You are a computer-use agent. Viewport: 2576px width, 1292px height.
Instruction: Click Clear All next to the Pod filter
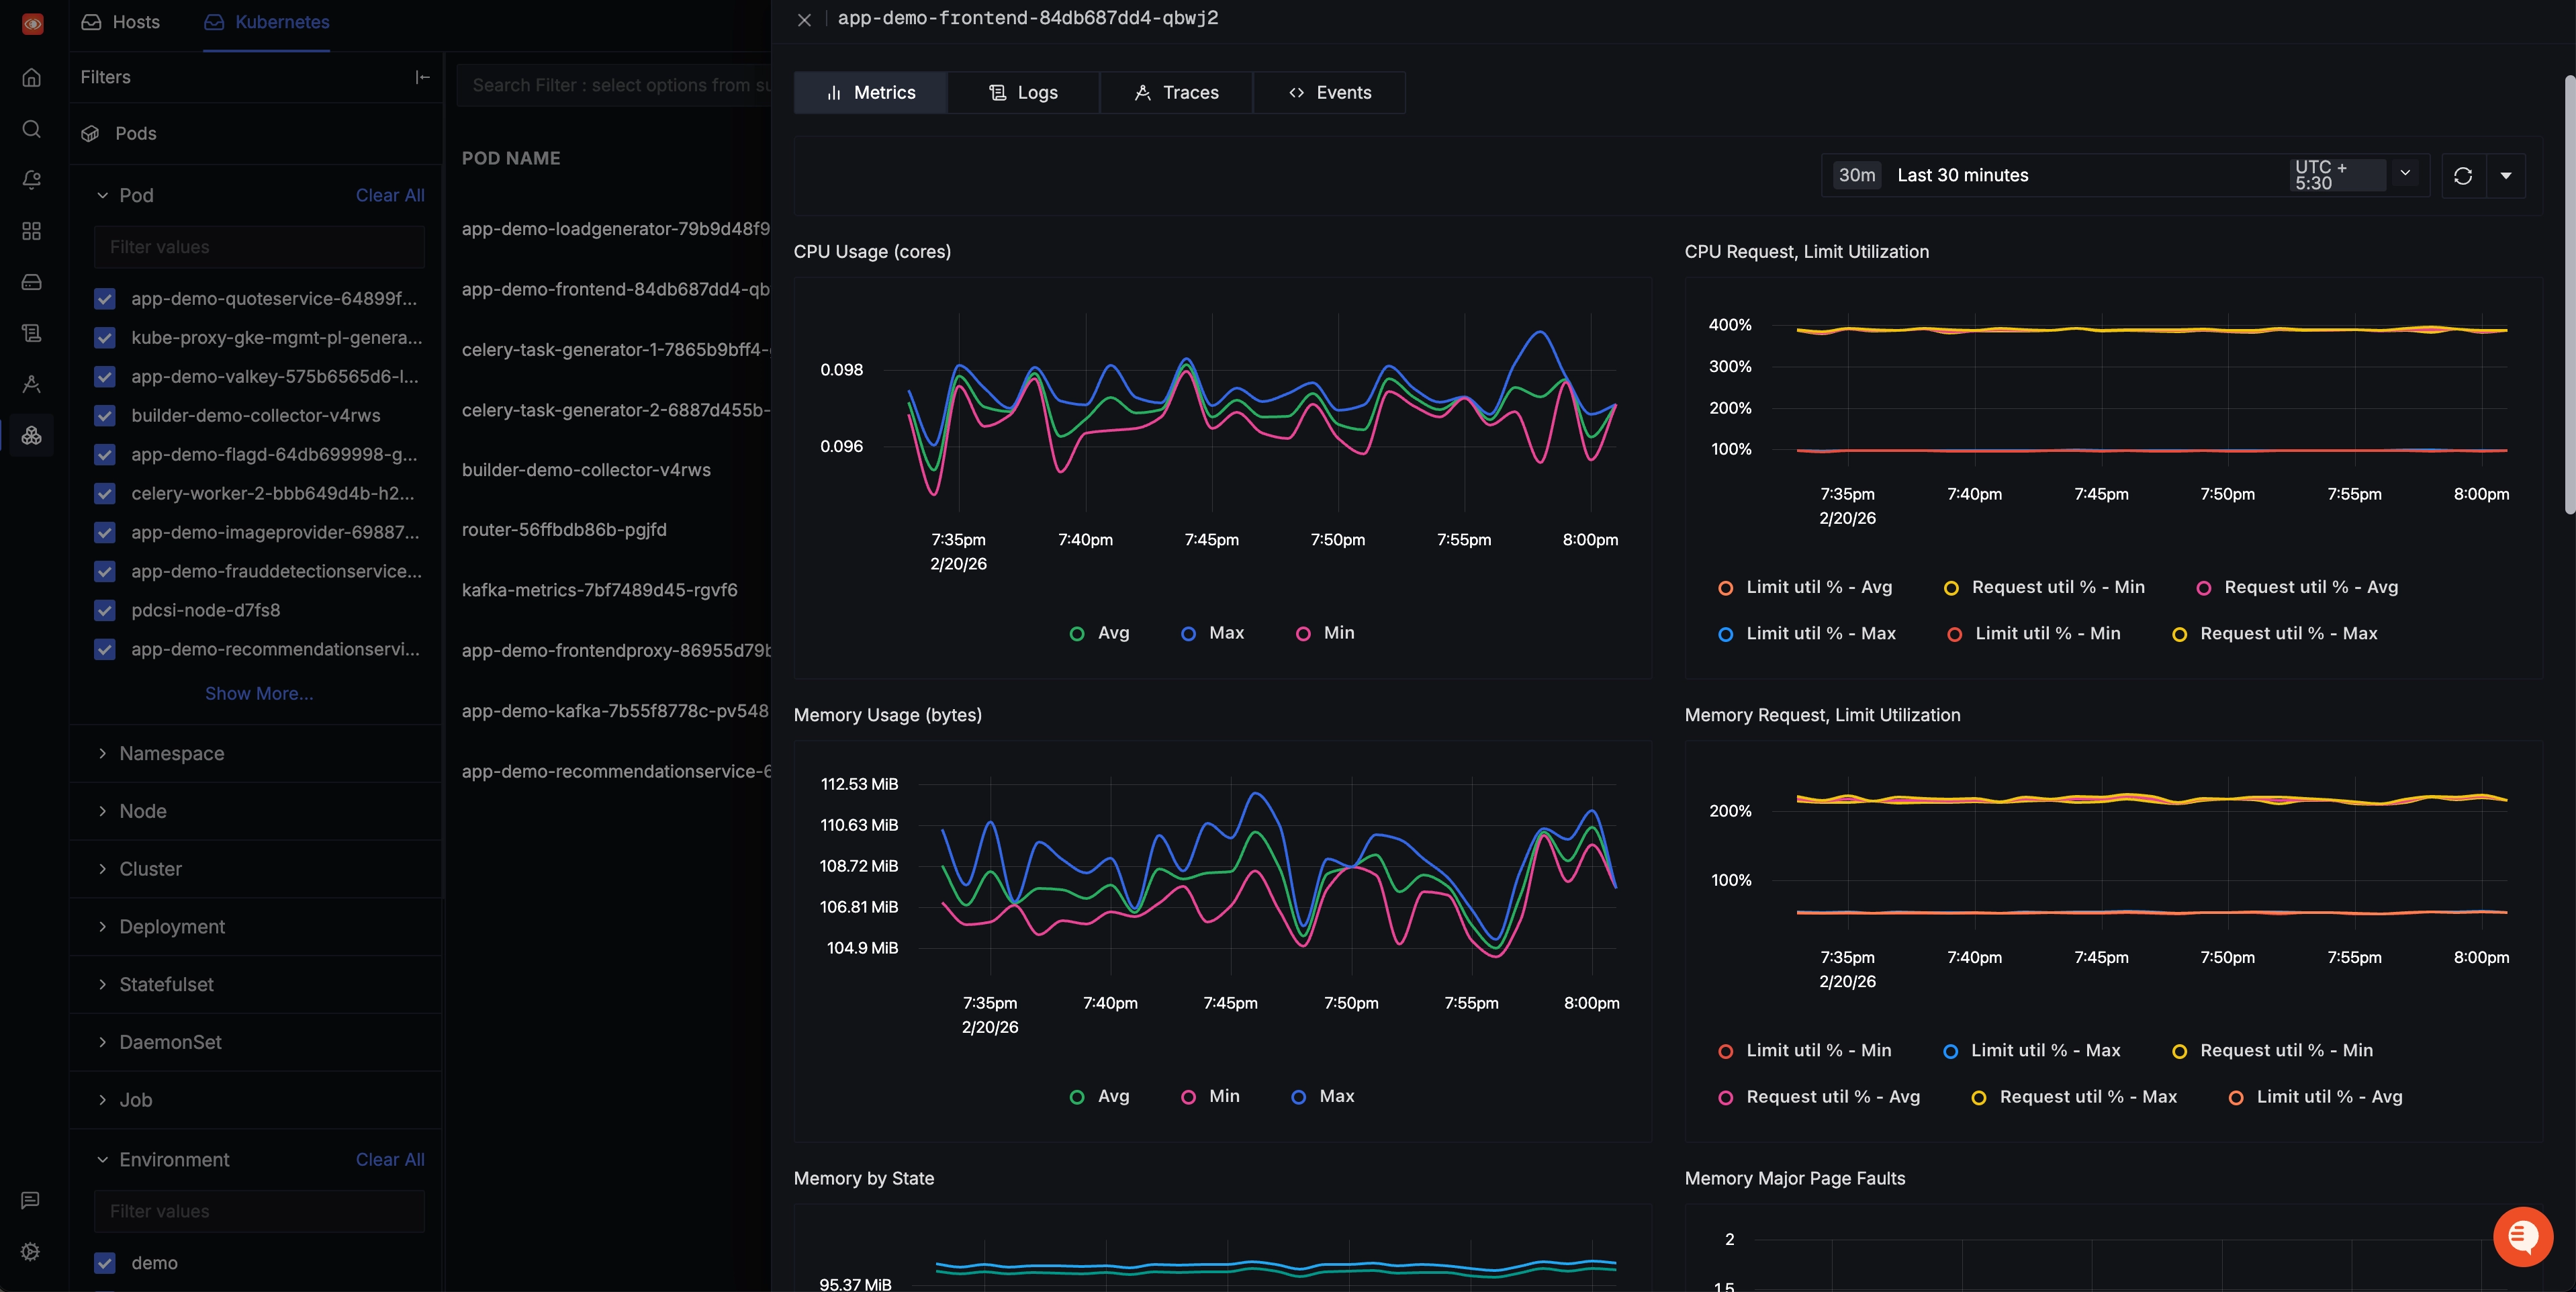[x=390, y=195]
